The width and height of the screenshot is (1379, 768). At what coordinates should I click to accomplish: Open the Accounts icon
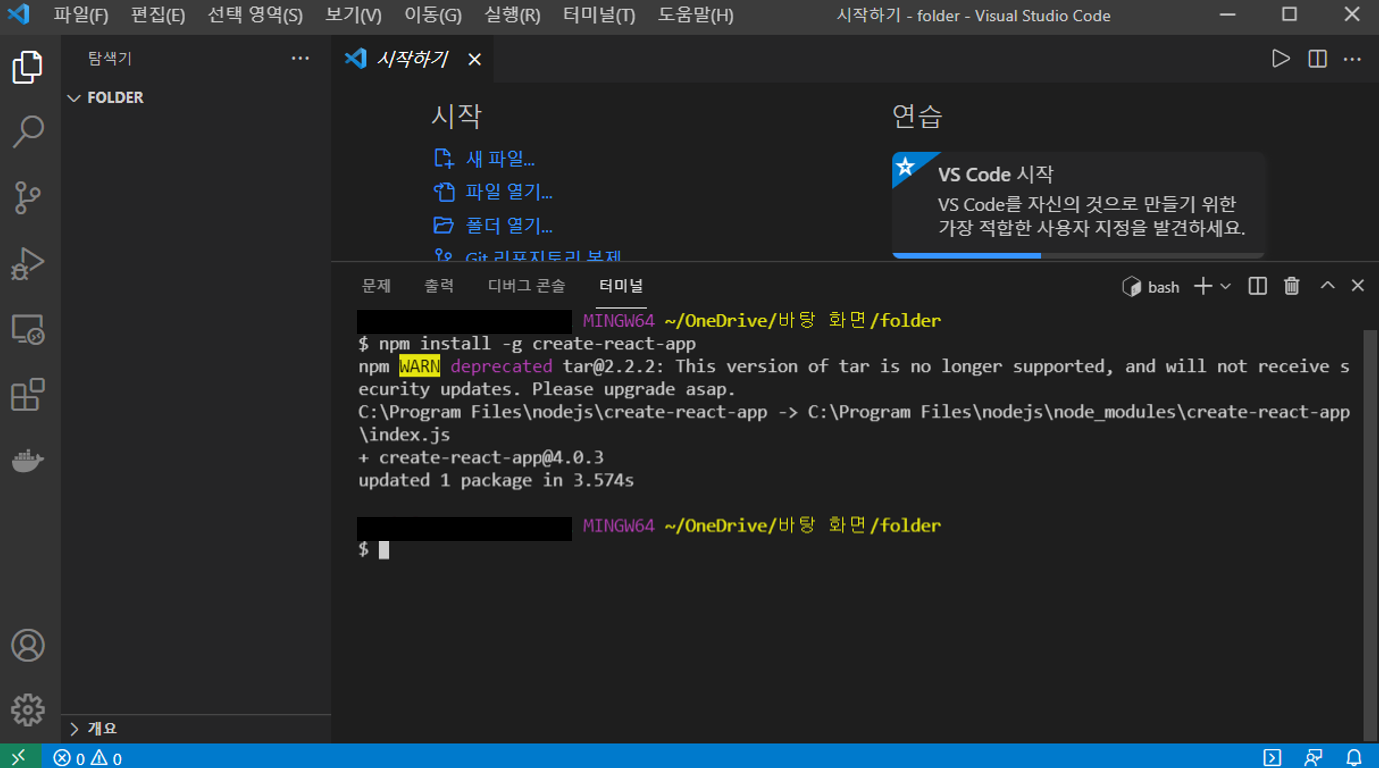(x=28, y=645)
